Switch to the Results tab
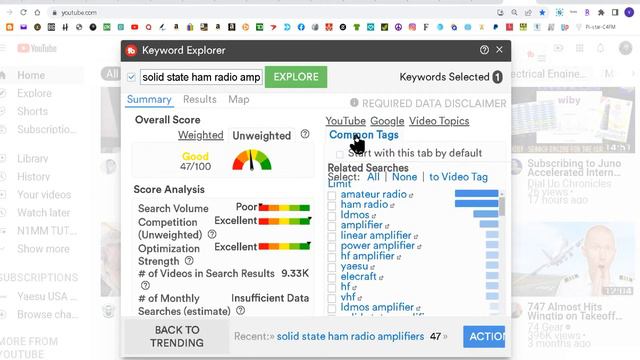Viewport: 640px width, 360px height. pos(200,99)
